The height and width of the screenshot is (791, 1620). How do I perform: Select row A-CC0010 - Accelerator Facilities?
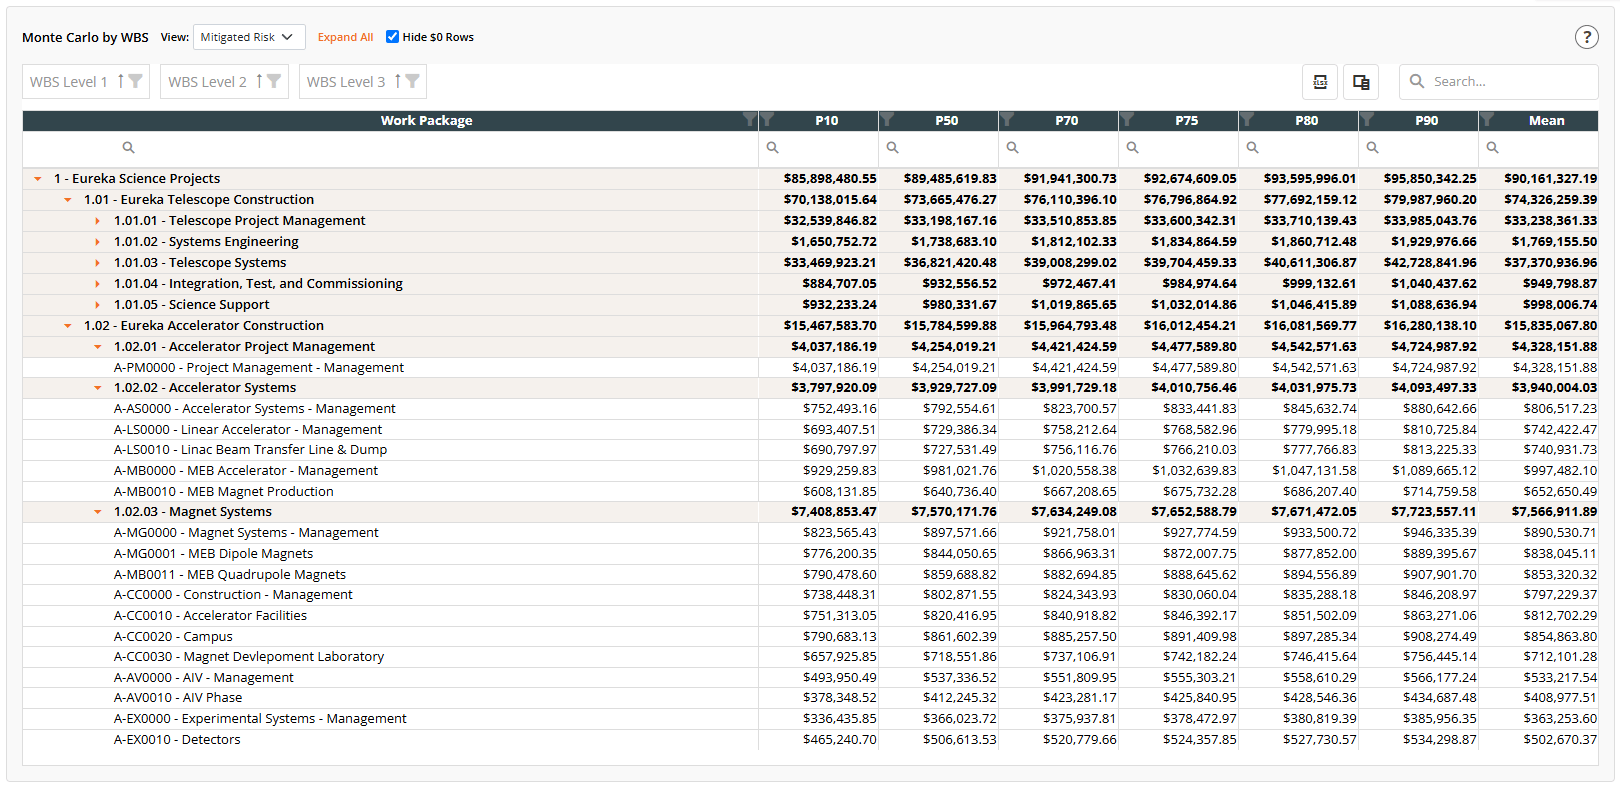point(810,616)
